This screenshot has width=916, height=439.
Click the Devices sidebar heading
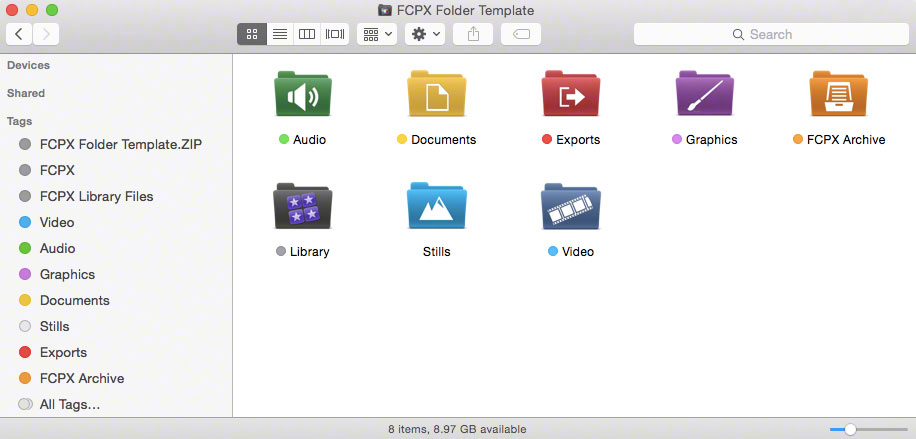(x=28, y=65)
